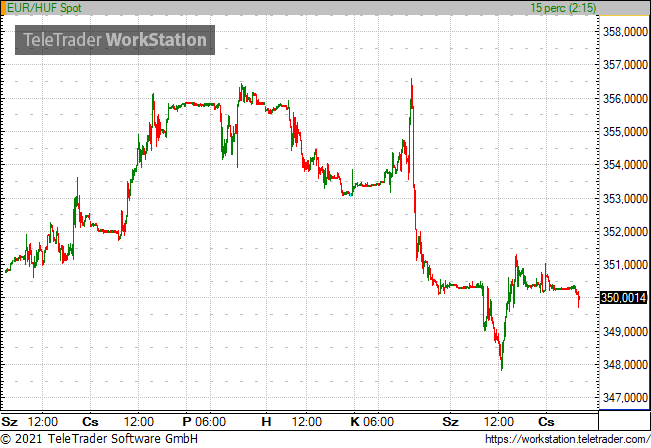Open the workstation.teletrader.com link
Screen dimensions: 651x448
pyautogui.click(x=568, y=439)
